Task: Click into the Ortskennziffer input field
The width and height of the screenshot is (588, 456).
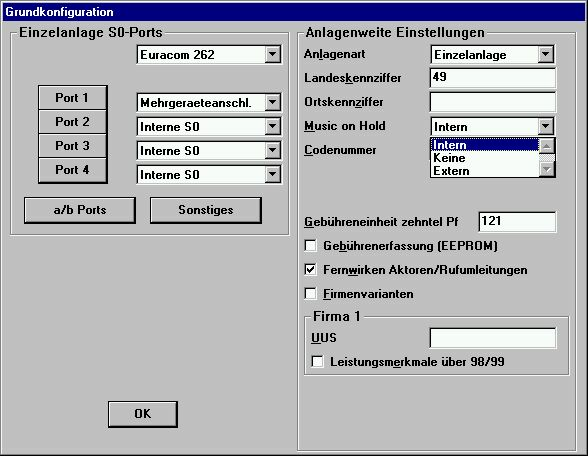Action: (493, 102)
